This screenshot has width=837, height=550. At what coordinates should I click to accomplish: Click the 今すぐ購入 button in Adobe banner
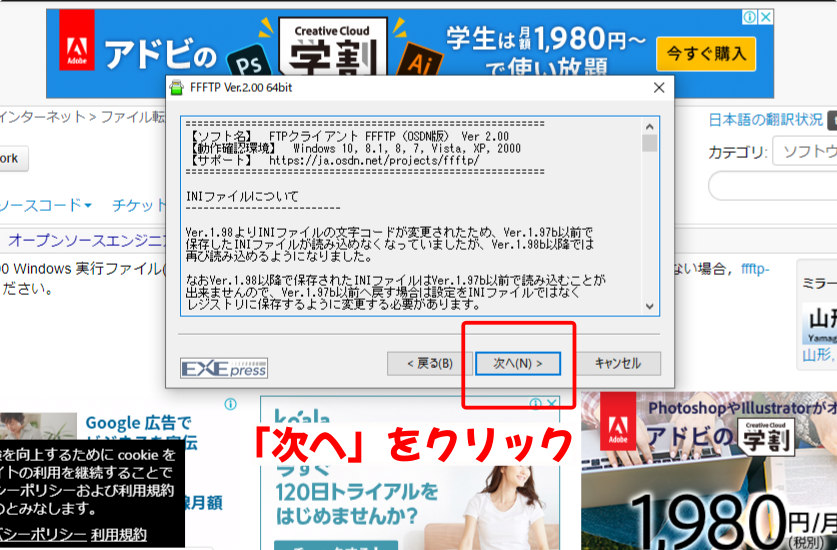(x=706, y=54)
